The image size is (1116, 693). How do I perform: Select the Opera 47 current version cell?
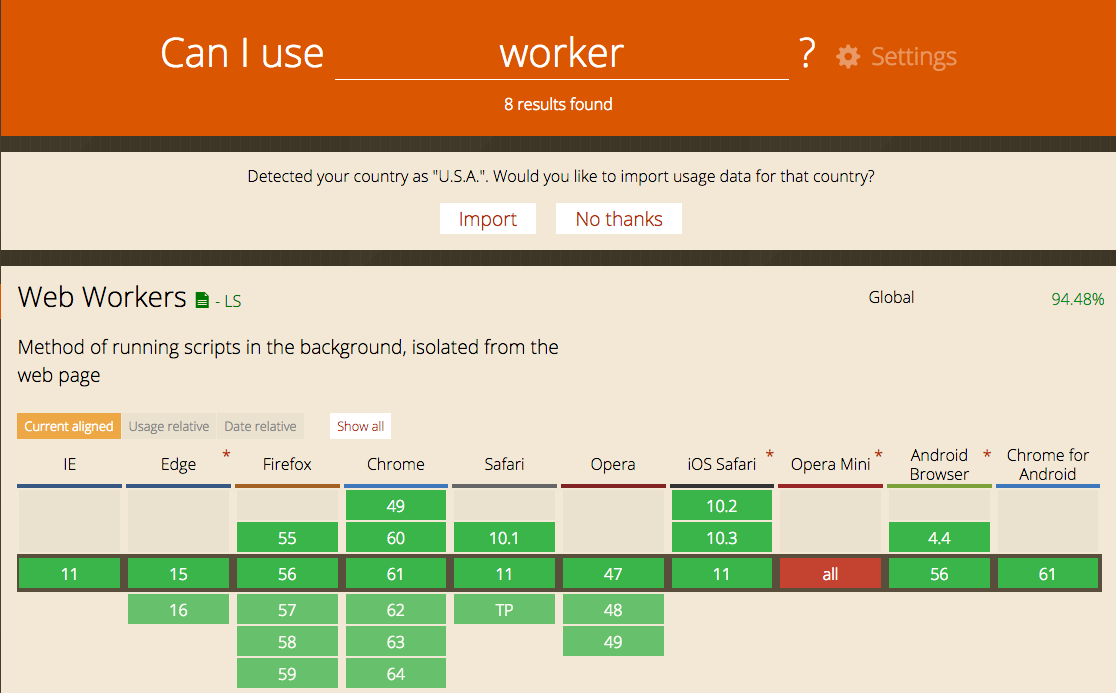coord(613,573)
